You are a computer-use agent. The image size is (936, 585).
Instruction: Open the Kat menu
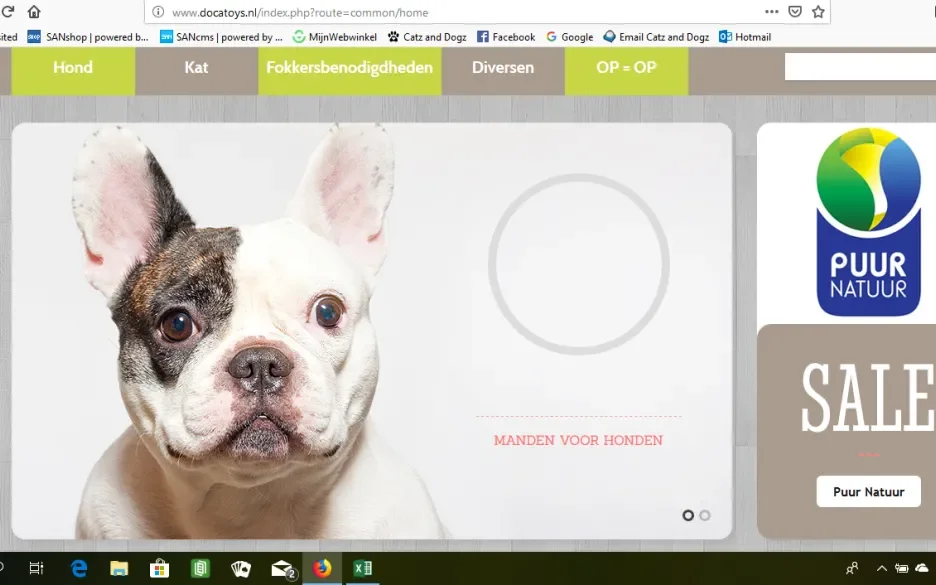pyautogui.click(x=196, y=71)
